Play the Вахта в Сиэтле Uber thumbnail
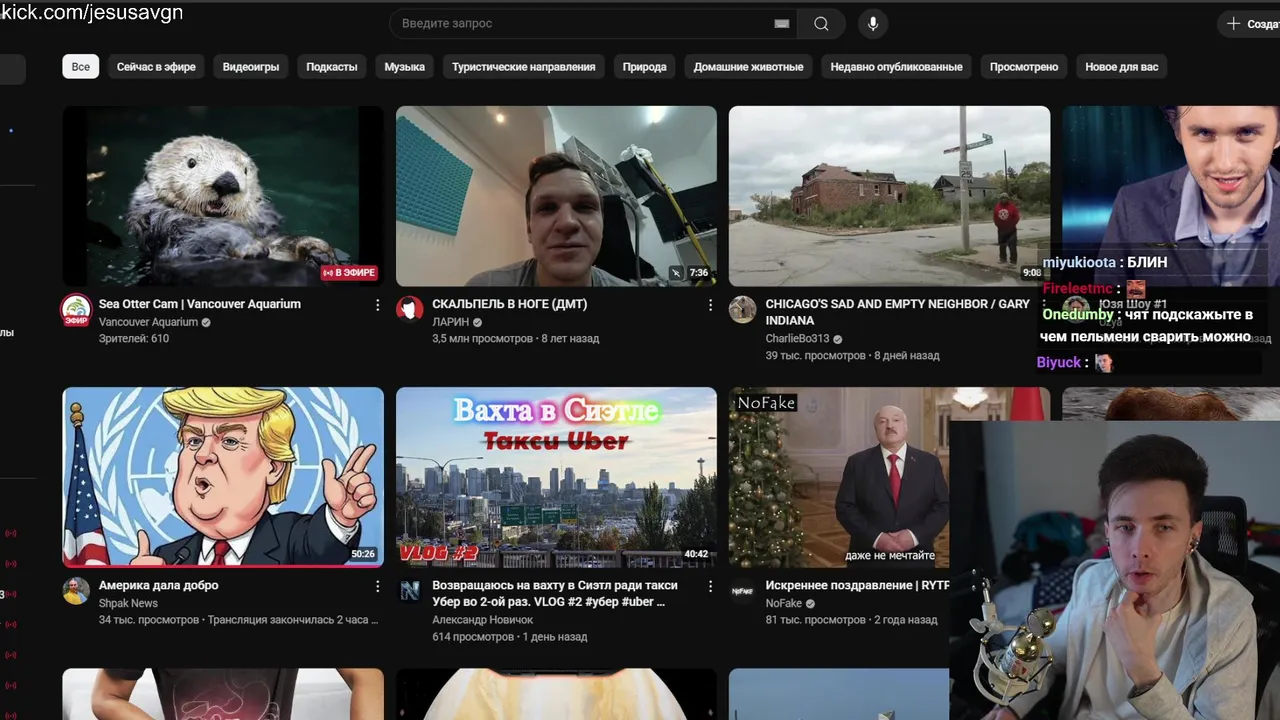The width and height of the screenshot is (1280, 720). pyautogui.click(x=556, y=477)
